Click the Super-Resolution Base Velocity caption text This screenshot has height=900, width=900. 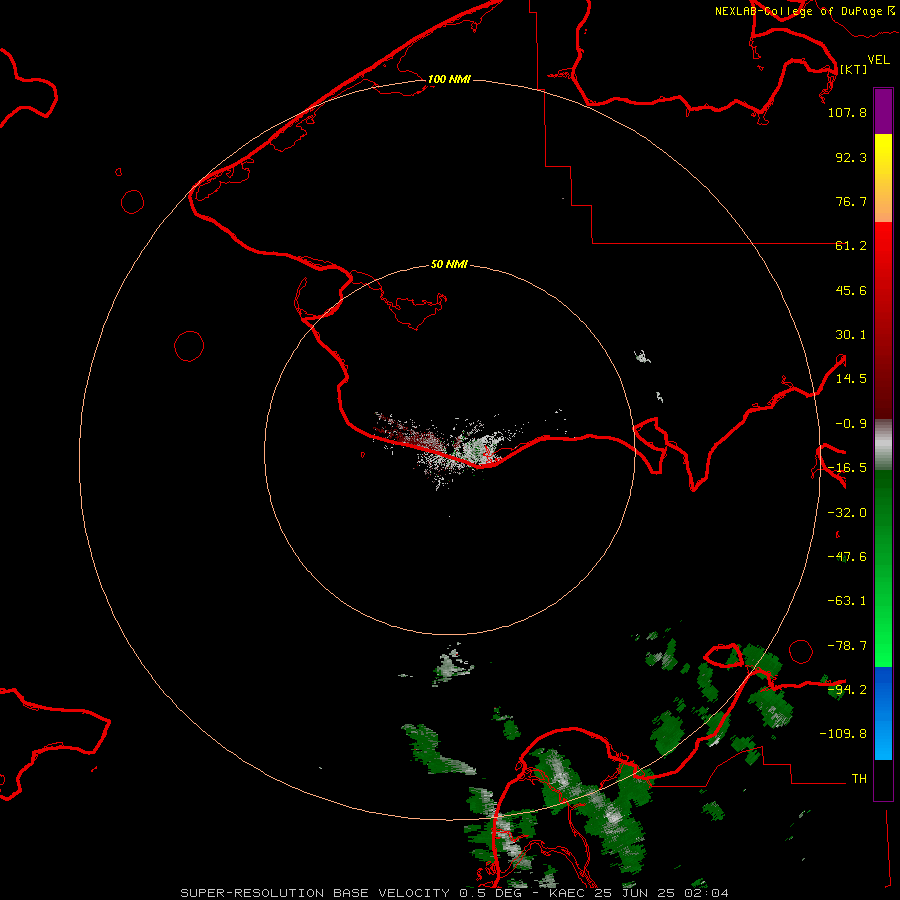[x=455, y=893]
